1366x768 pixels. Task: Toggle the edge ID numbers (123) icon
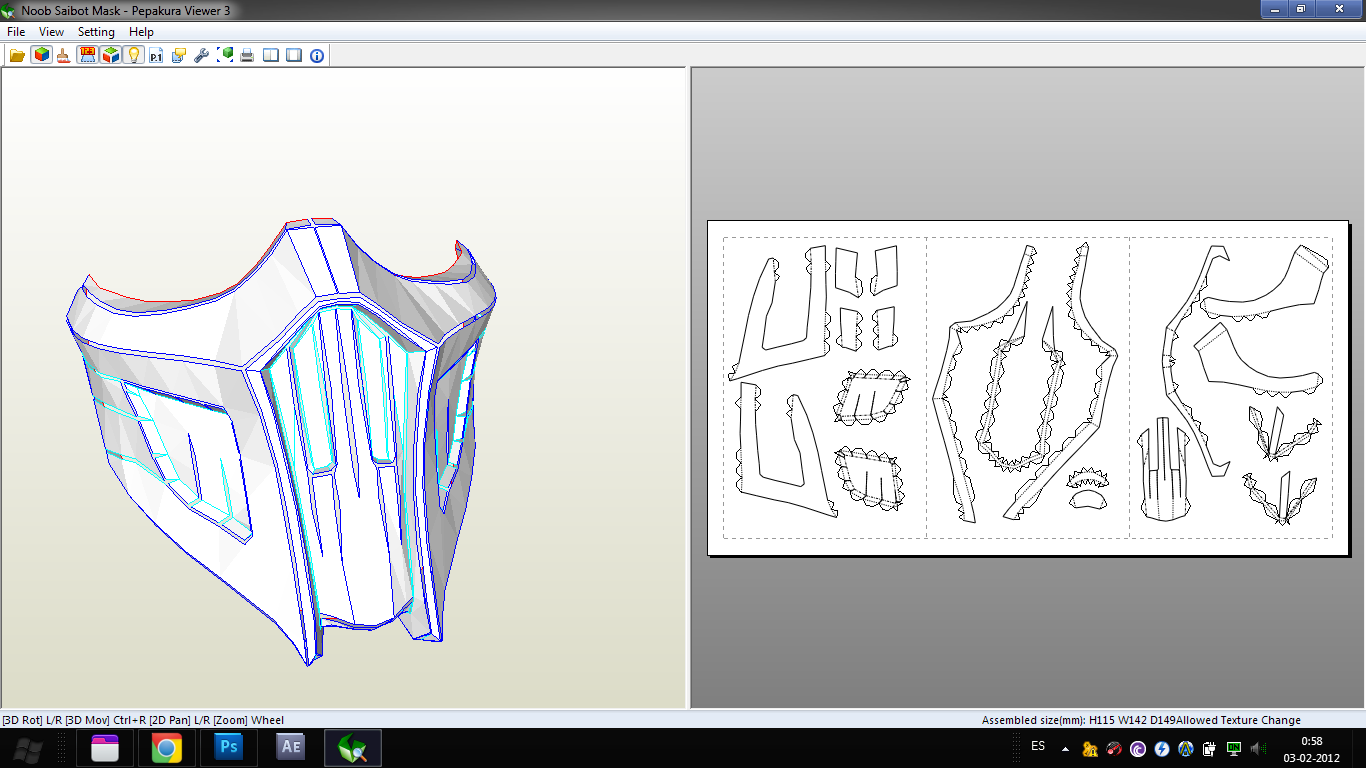[x=87, y=55]
